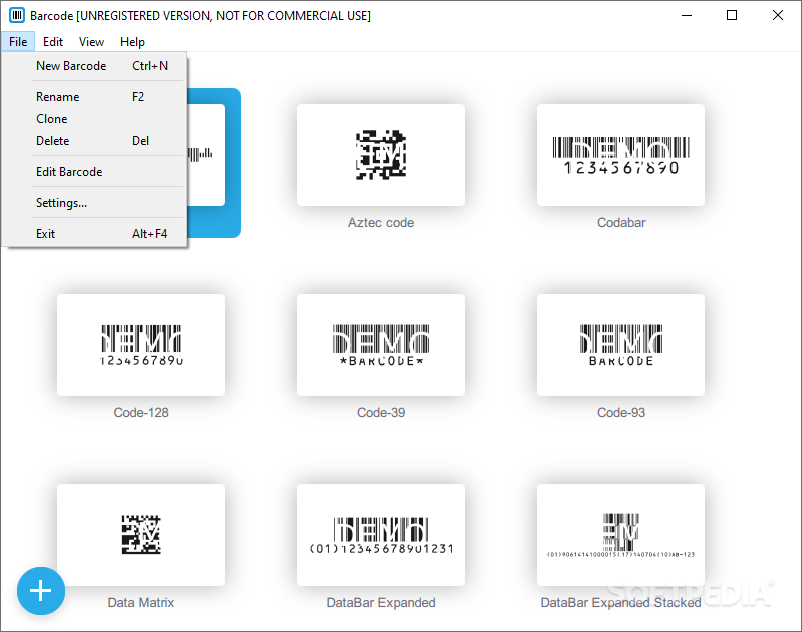Viewport: 802px width, 632px height.
Task: Select the DataBar Expanded Stacked thumbnail
Action: (x=621, y=535)
